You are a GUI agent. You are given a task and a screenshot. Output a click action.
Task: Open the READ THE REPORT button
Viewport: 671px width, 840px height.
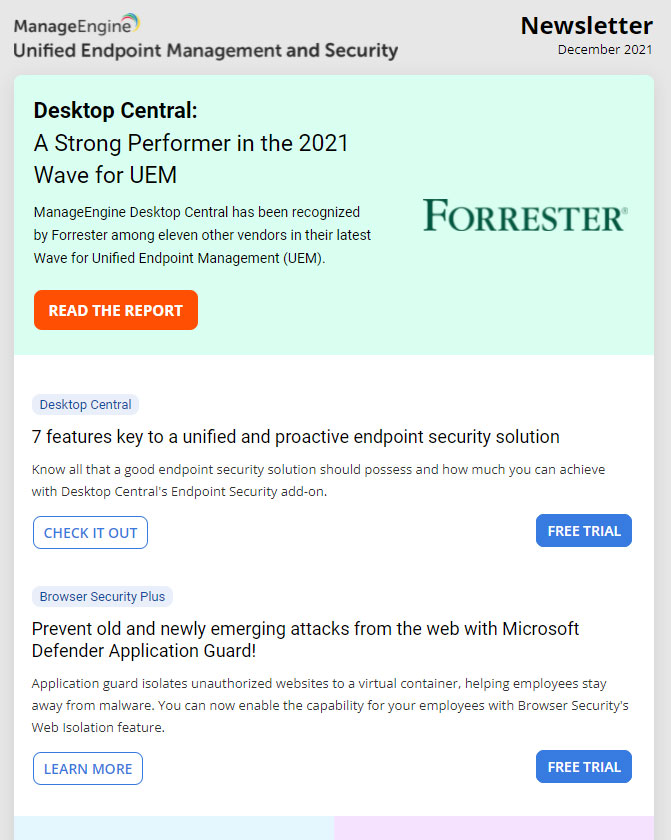(x=116, y=310)
